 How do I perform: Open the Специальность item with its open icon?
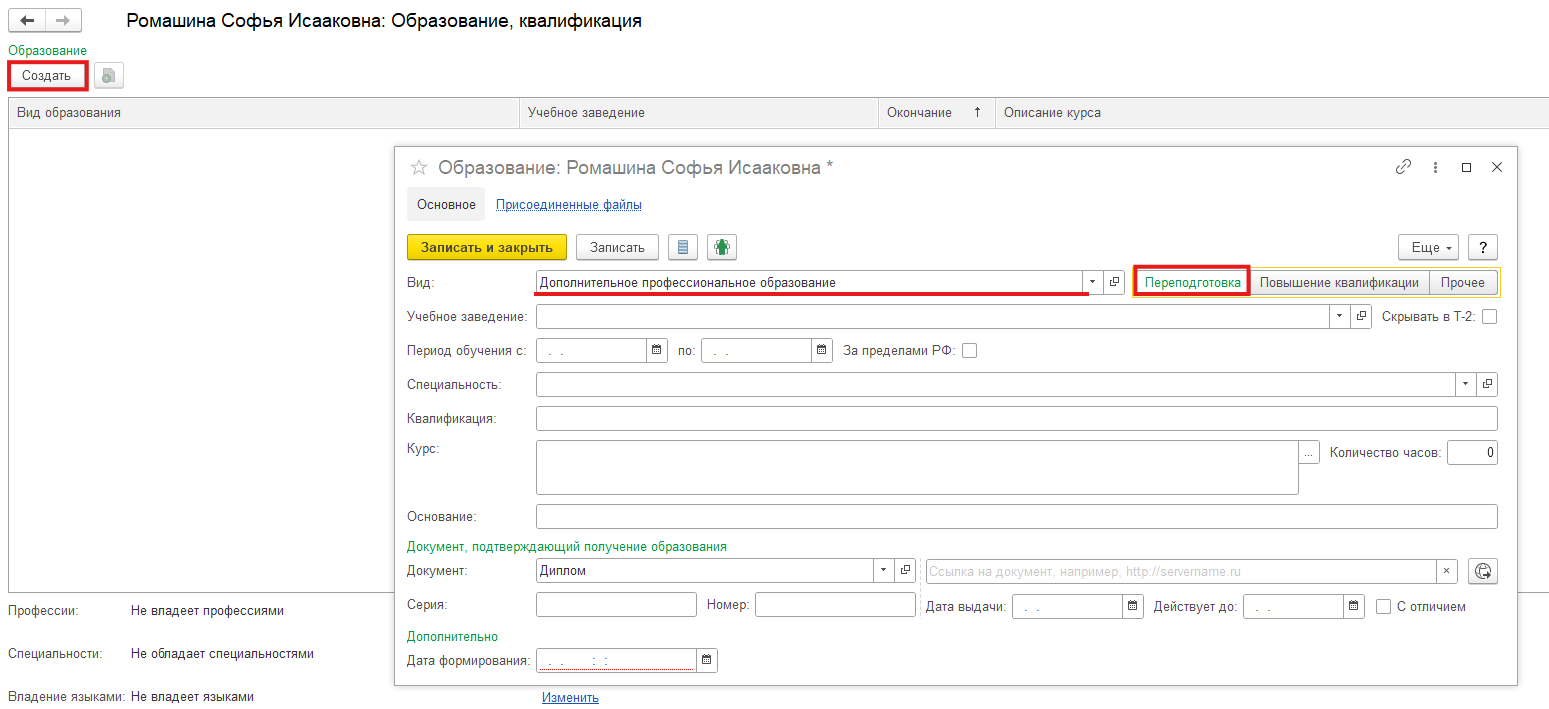pos(1488,384)
